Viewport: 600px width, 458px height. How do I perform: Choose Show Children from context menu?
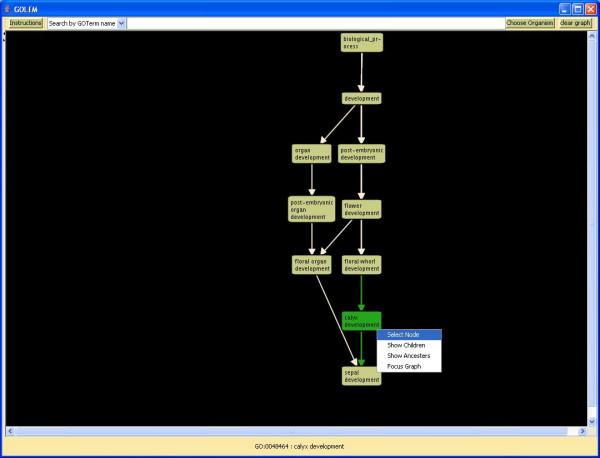(408, 345)
